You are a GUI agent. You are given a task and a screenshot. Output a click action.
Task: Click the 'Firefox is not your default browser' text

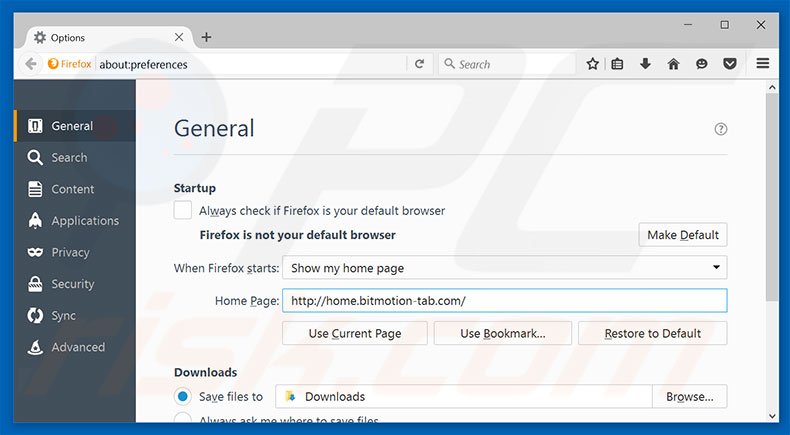(x=297, y=235)
